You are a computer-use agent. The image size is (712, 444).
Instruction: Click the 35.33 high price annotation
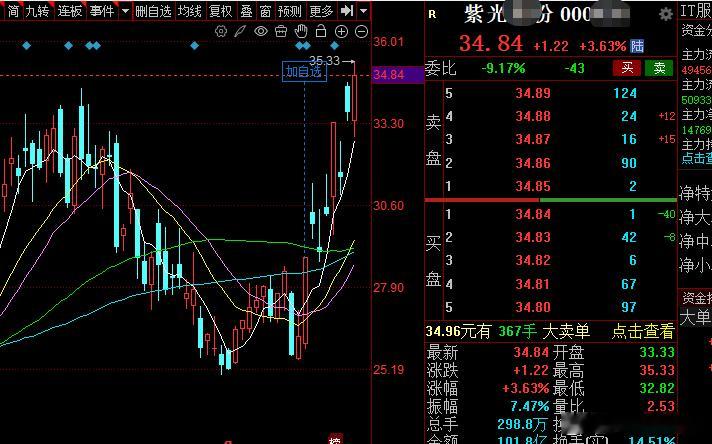pyautogui.click(x=324, y=60)
